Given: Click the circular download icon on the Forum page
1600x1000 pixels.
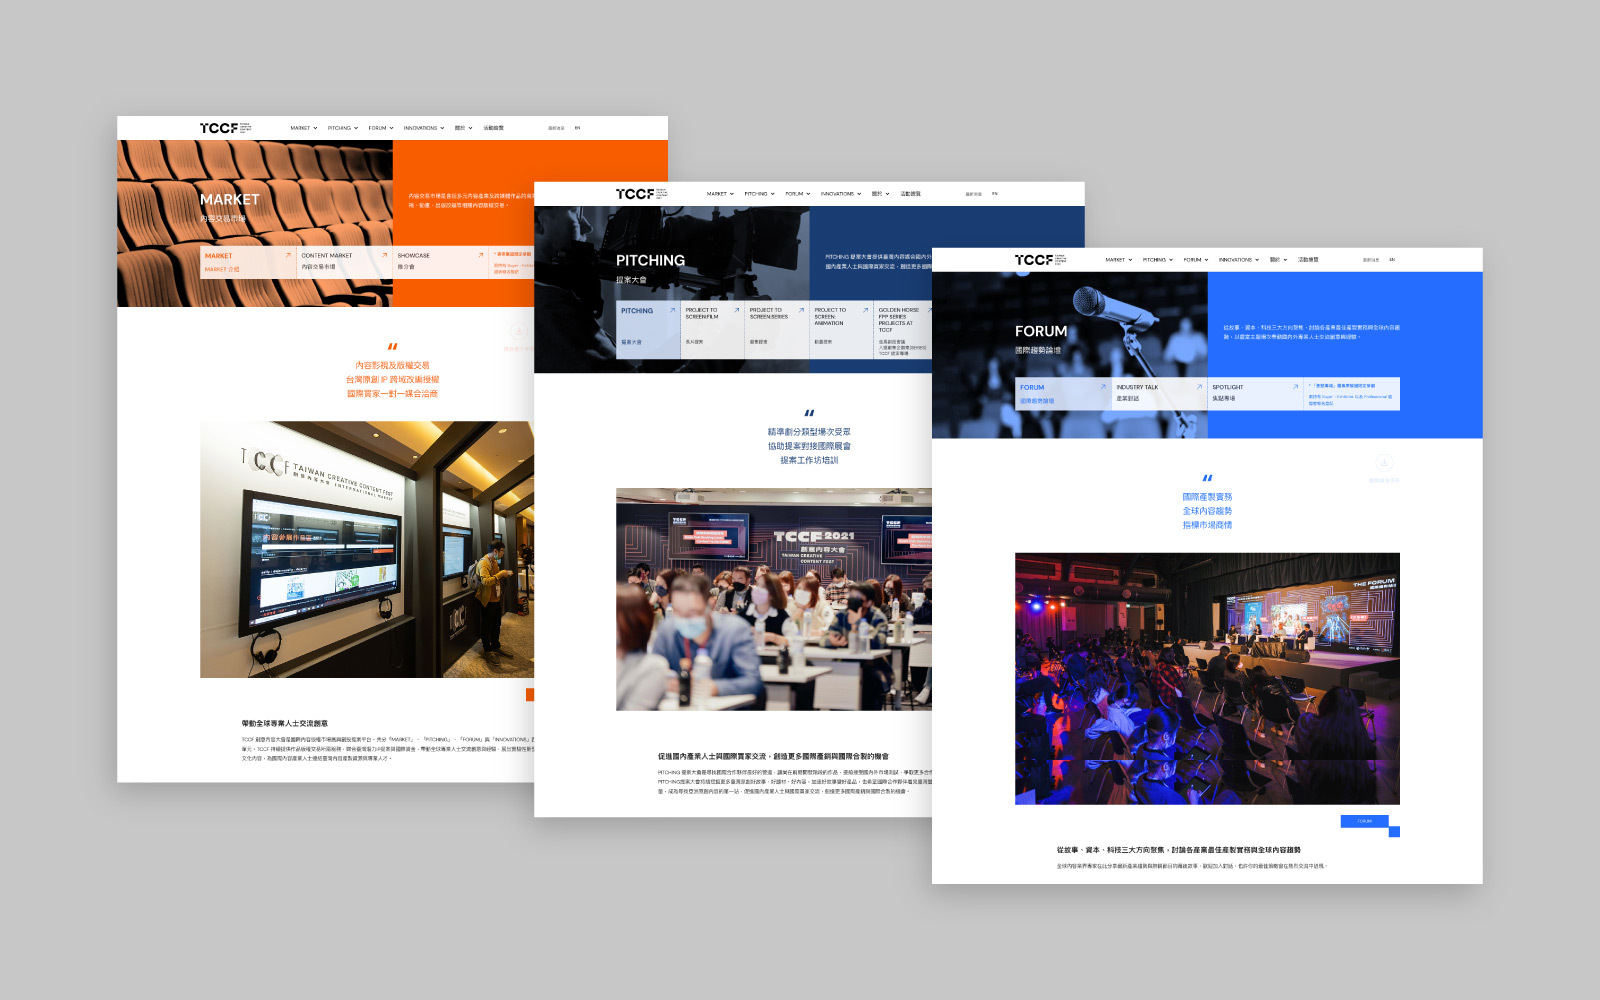Looking at the screenshot, I should (1384, 463).
